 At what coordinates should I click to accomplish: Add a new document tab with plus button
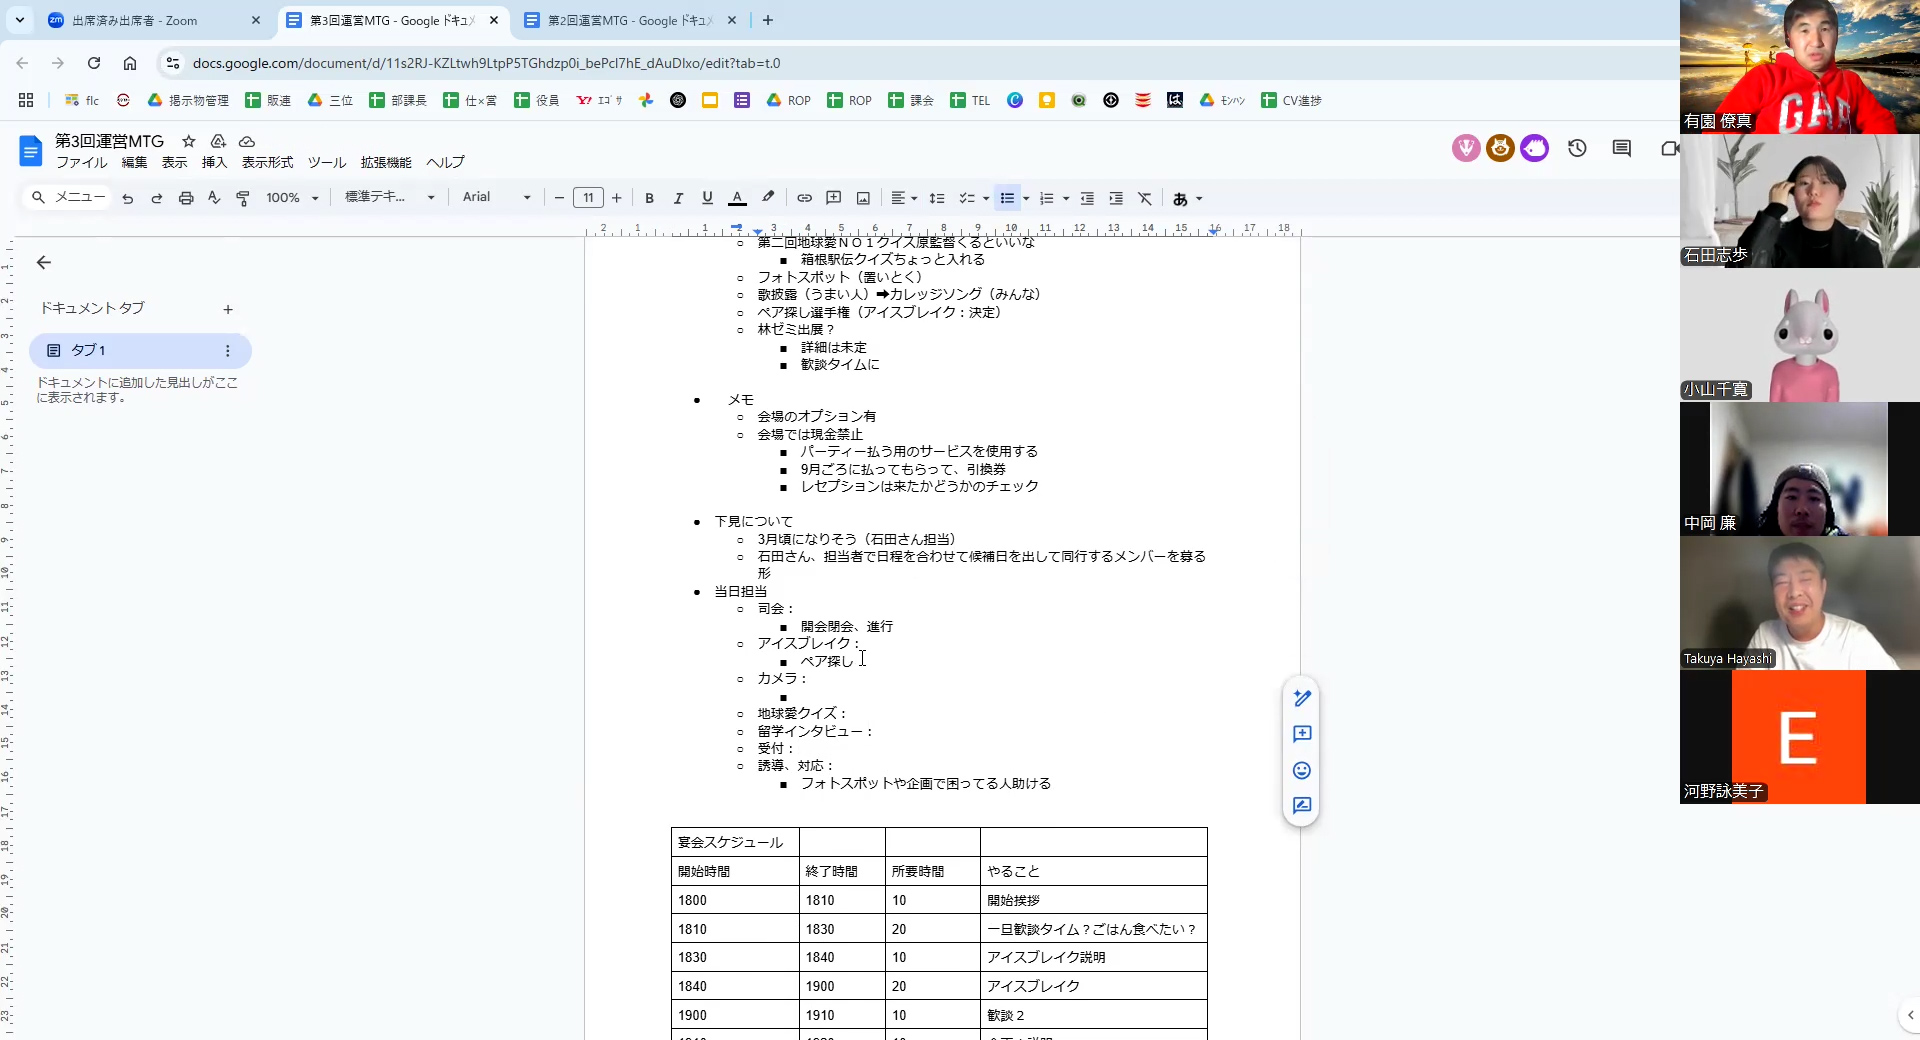click(x=228, y=310)
